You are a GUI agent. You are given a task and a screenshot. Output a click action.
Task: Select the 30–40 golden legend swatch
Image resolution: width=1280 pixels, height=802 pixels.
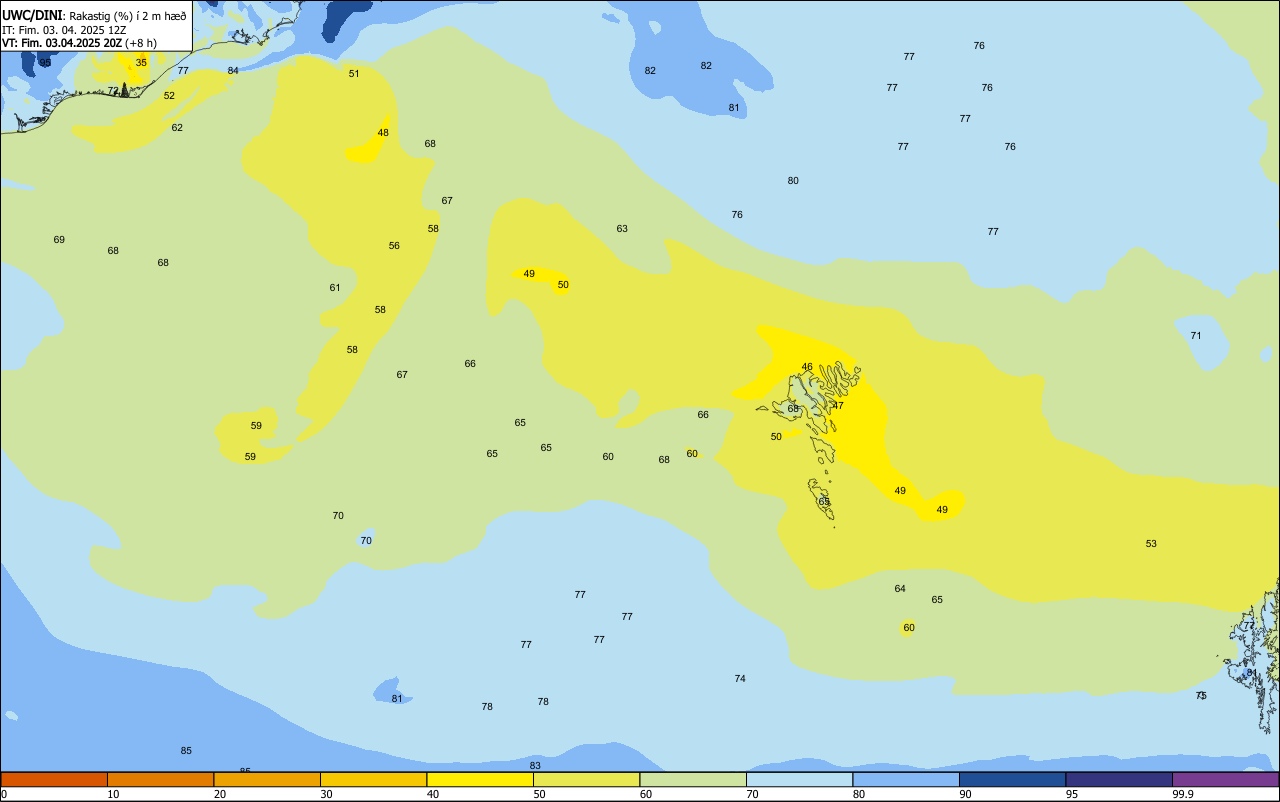[373, 779]
